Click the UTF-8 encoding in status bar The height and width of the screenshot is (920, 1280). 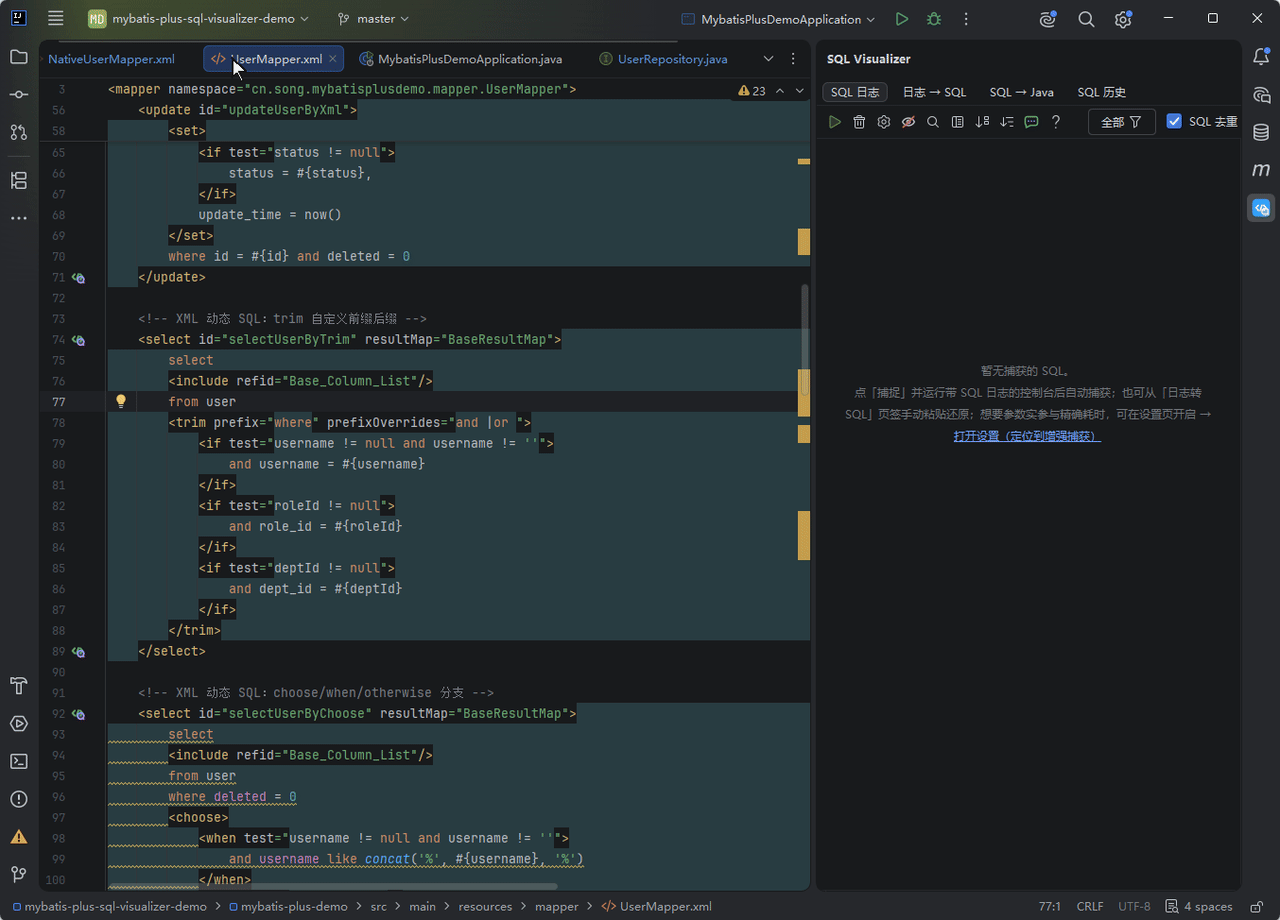(1134, 907)
